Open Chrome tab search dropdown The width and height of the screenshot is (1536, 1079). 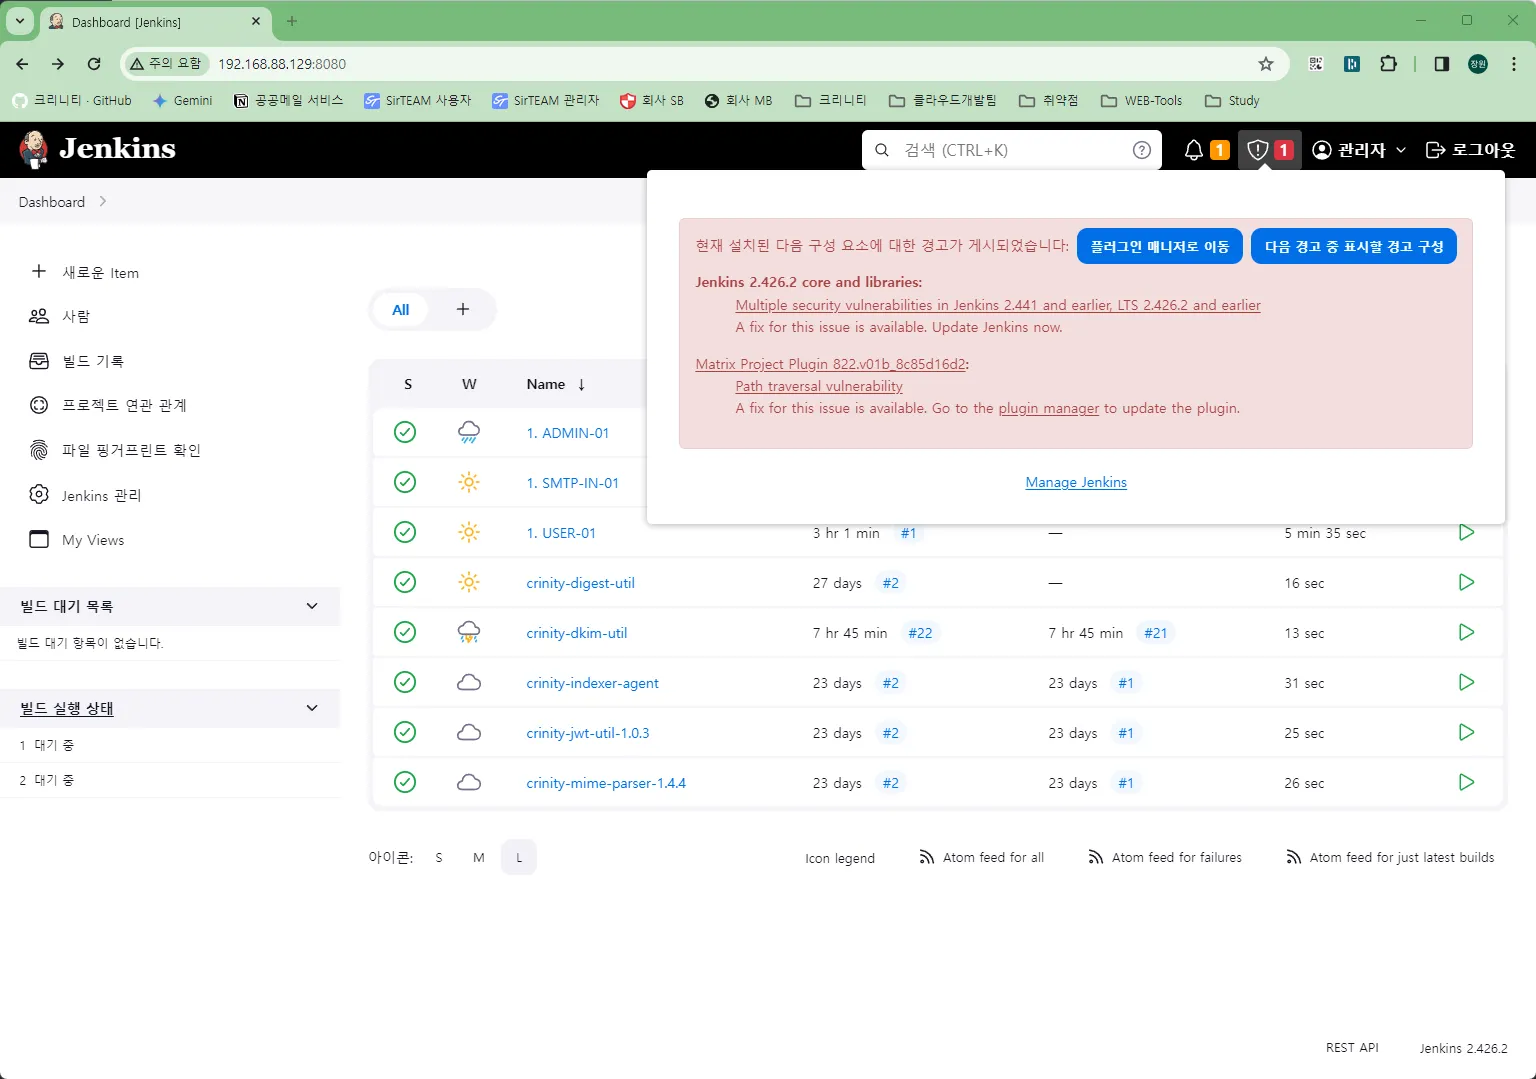click(x=19, y=21)
